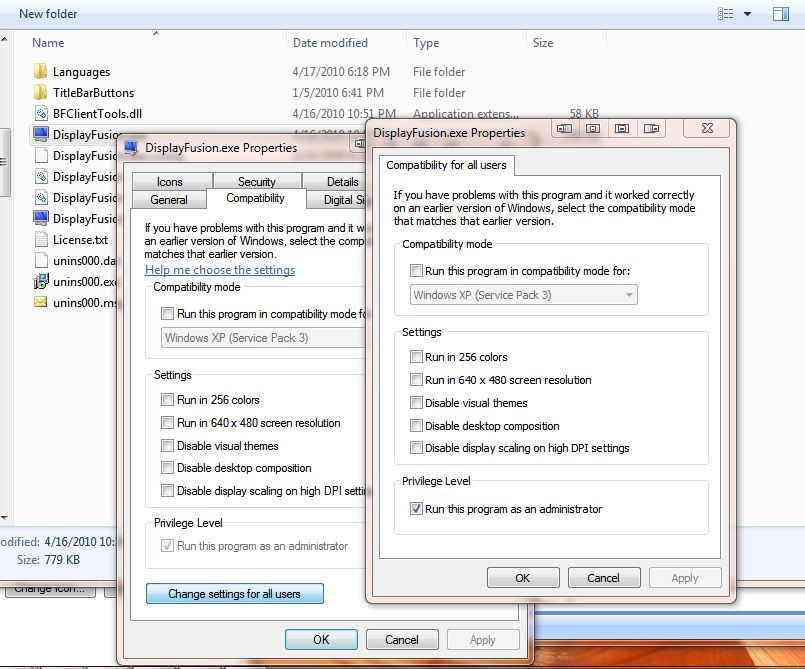Click the move-window-to-left-monitor title bar icon

coord(565,129)
